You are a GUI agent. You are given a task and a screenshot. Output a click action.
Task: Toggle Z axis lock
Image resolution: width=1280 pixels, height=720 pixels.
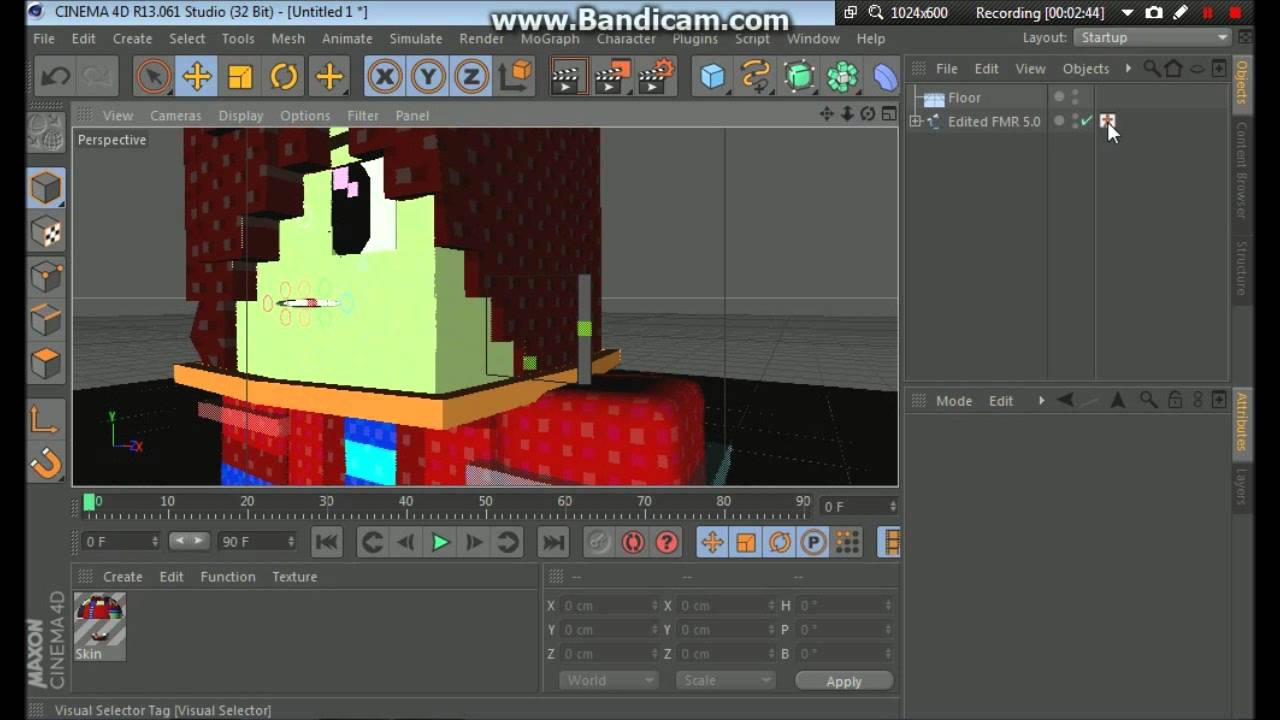(471, 77)
